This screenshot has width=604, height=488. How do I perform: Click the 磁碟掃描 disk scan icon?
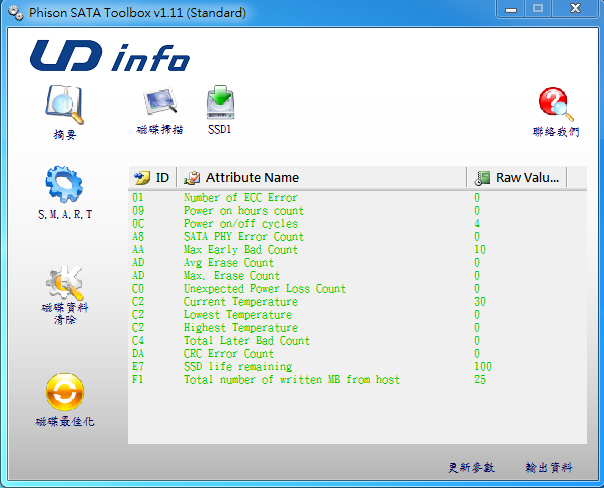160,102
